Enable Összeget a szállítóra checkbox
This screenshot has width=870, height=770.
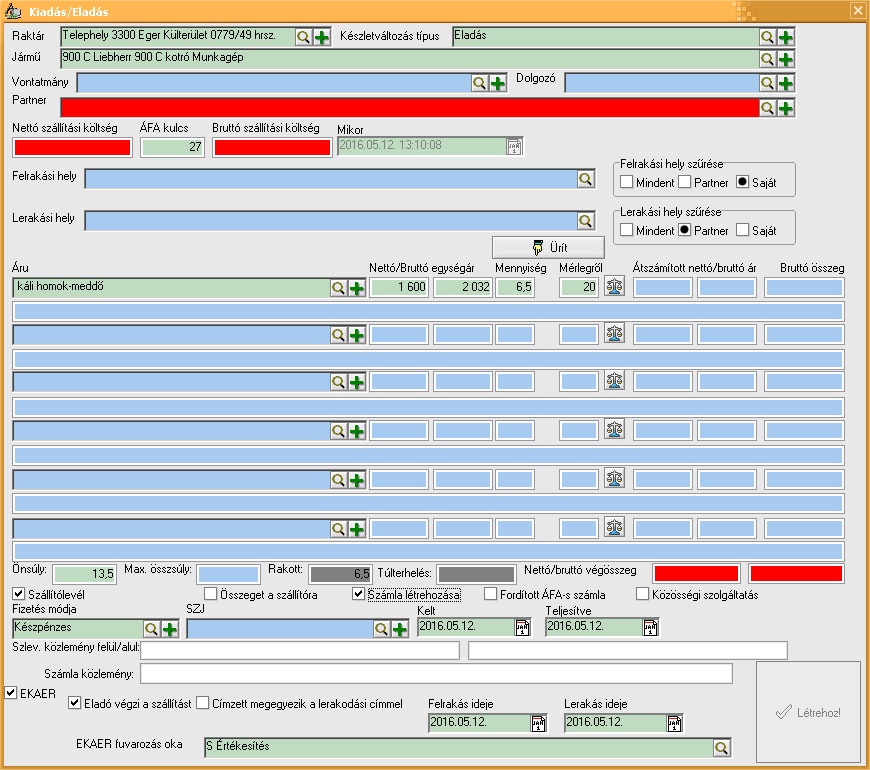coord(210,594)
